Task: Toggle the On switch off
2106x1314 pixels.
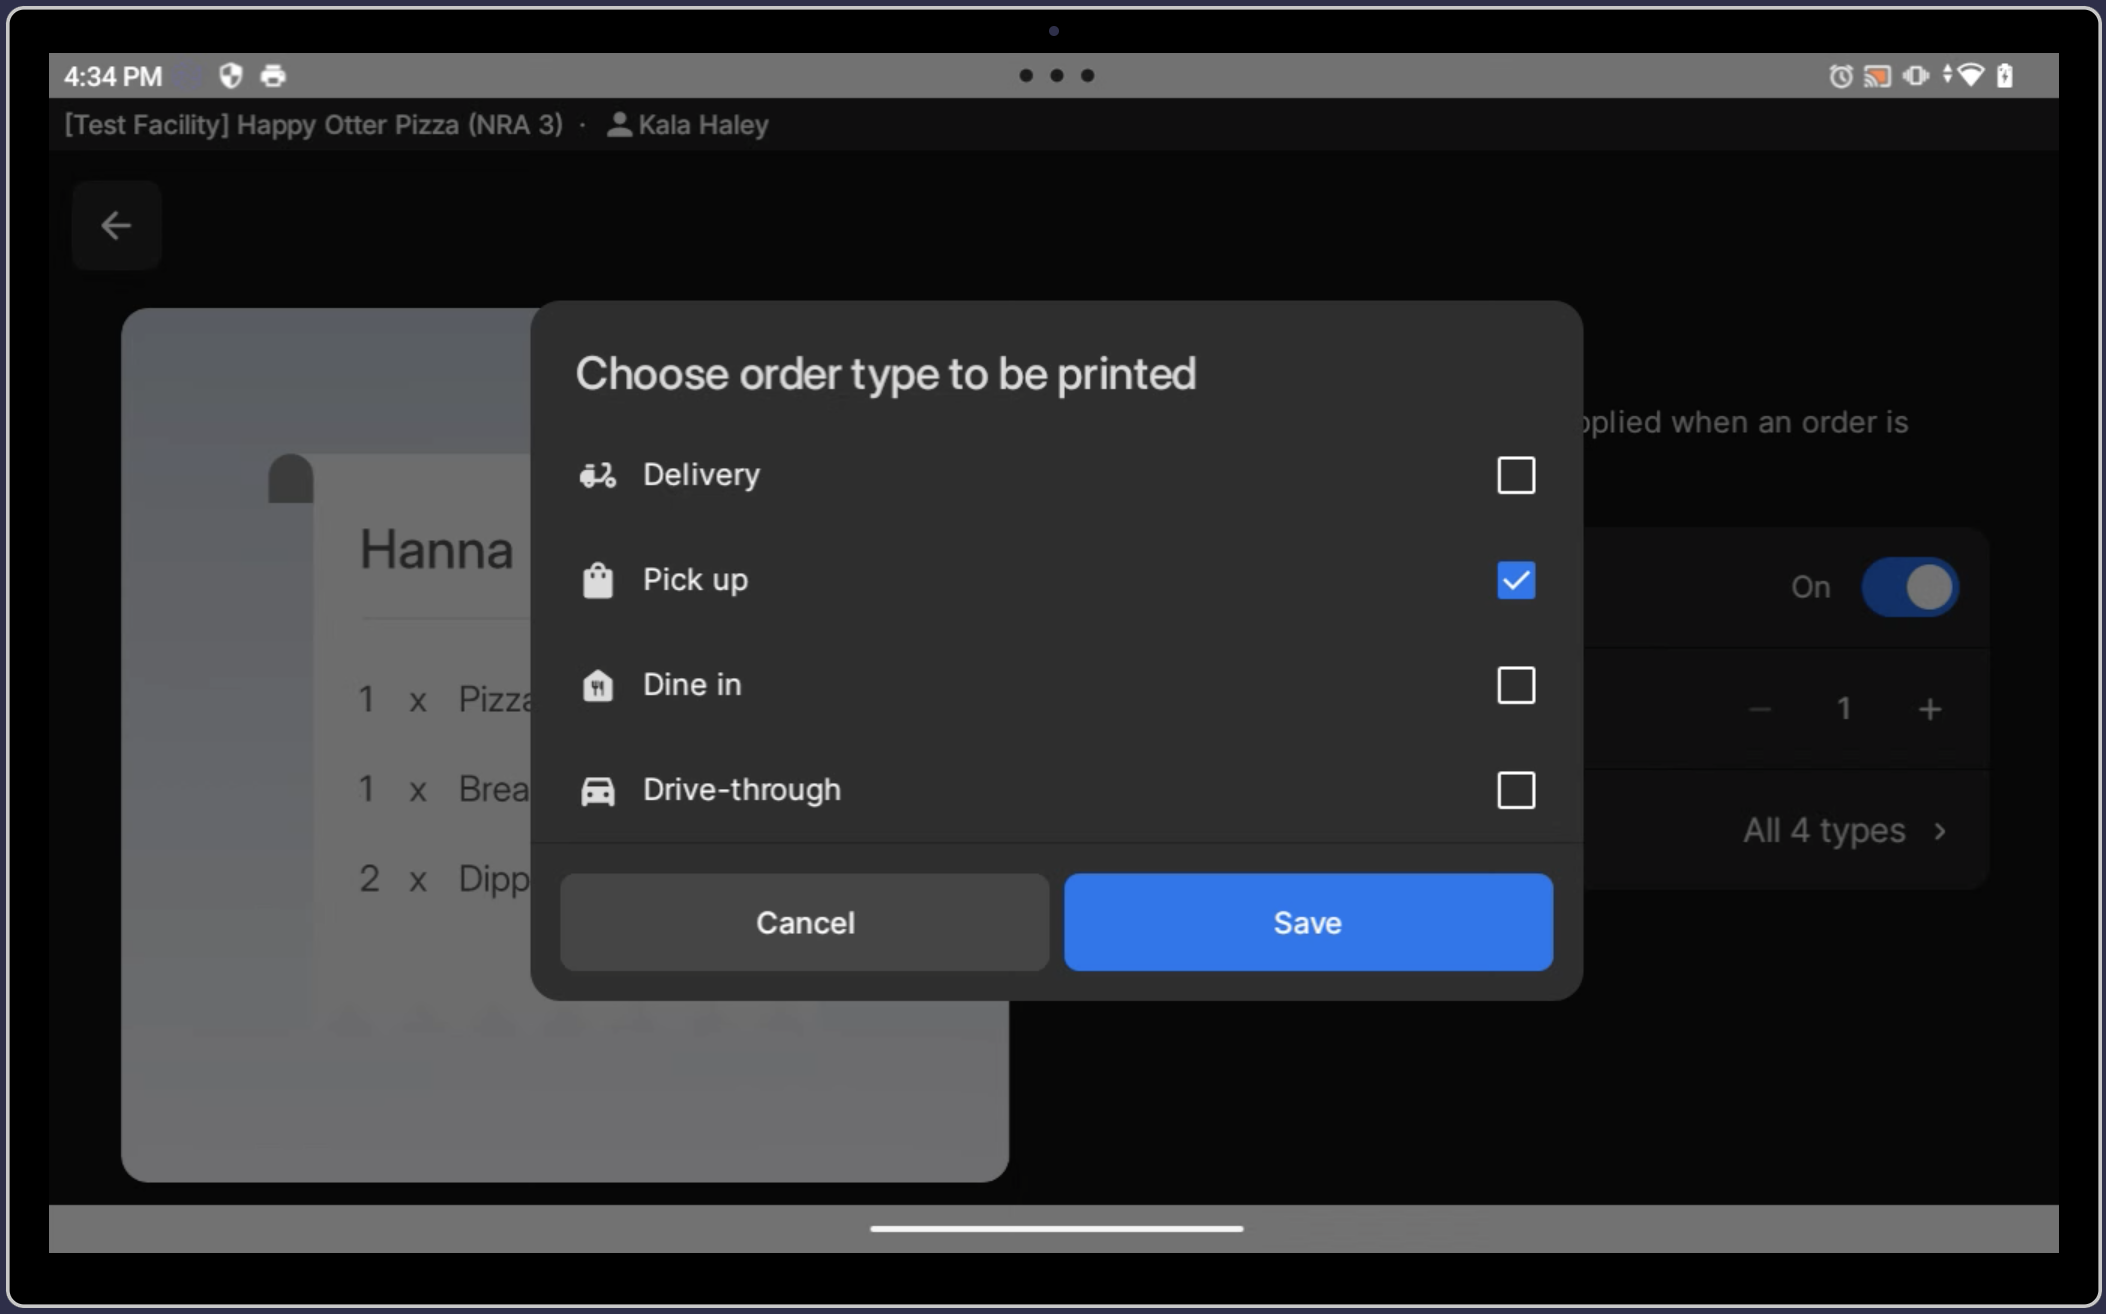Action: [x=1909, y=587]
